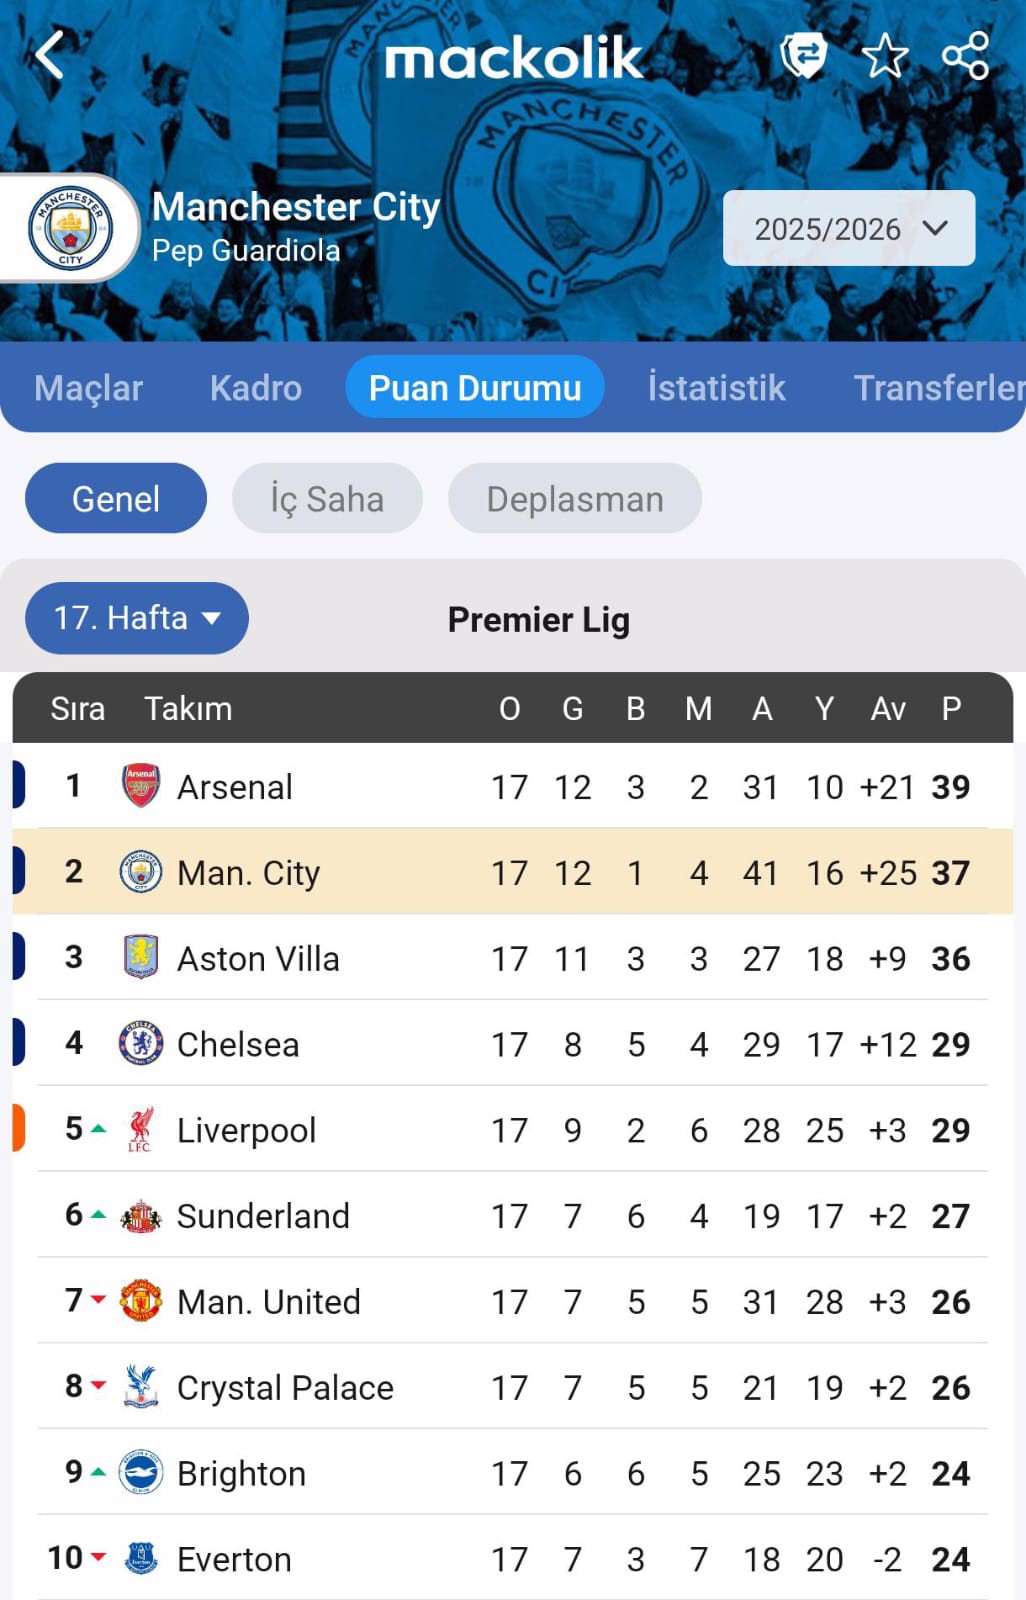
Task: Select the Genel standings filter
Action: (x=116, y=498)
